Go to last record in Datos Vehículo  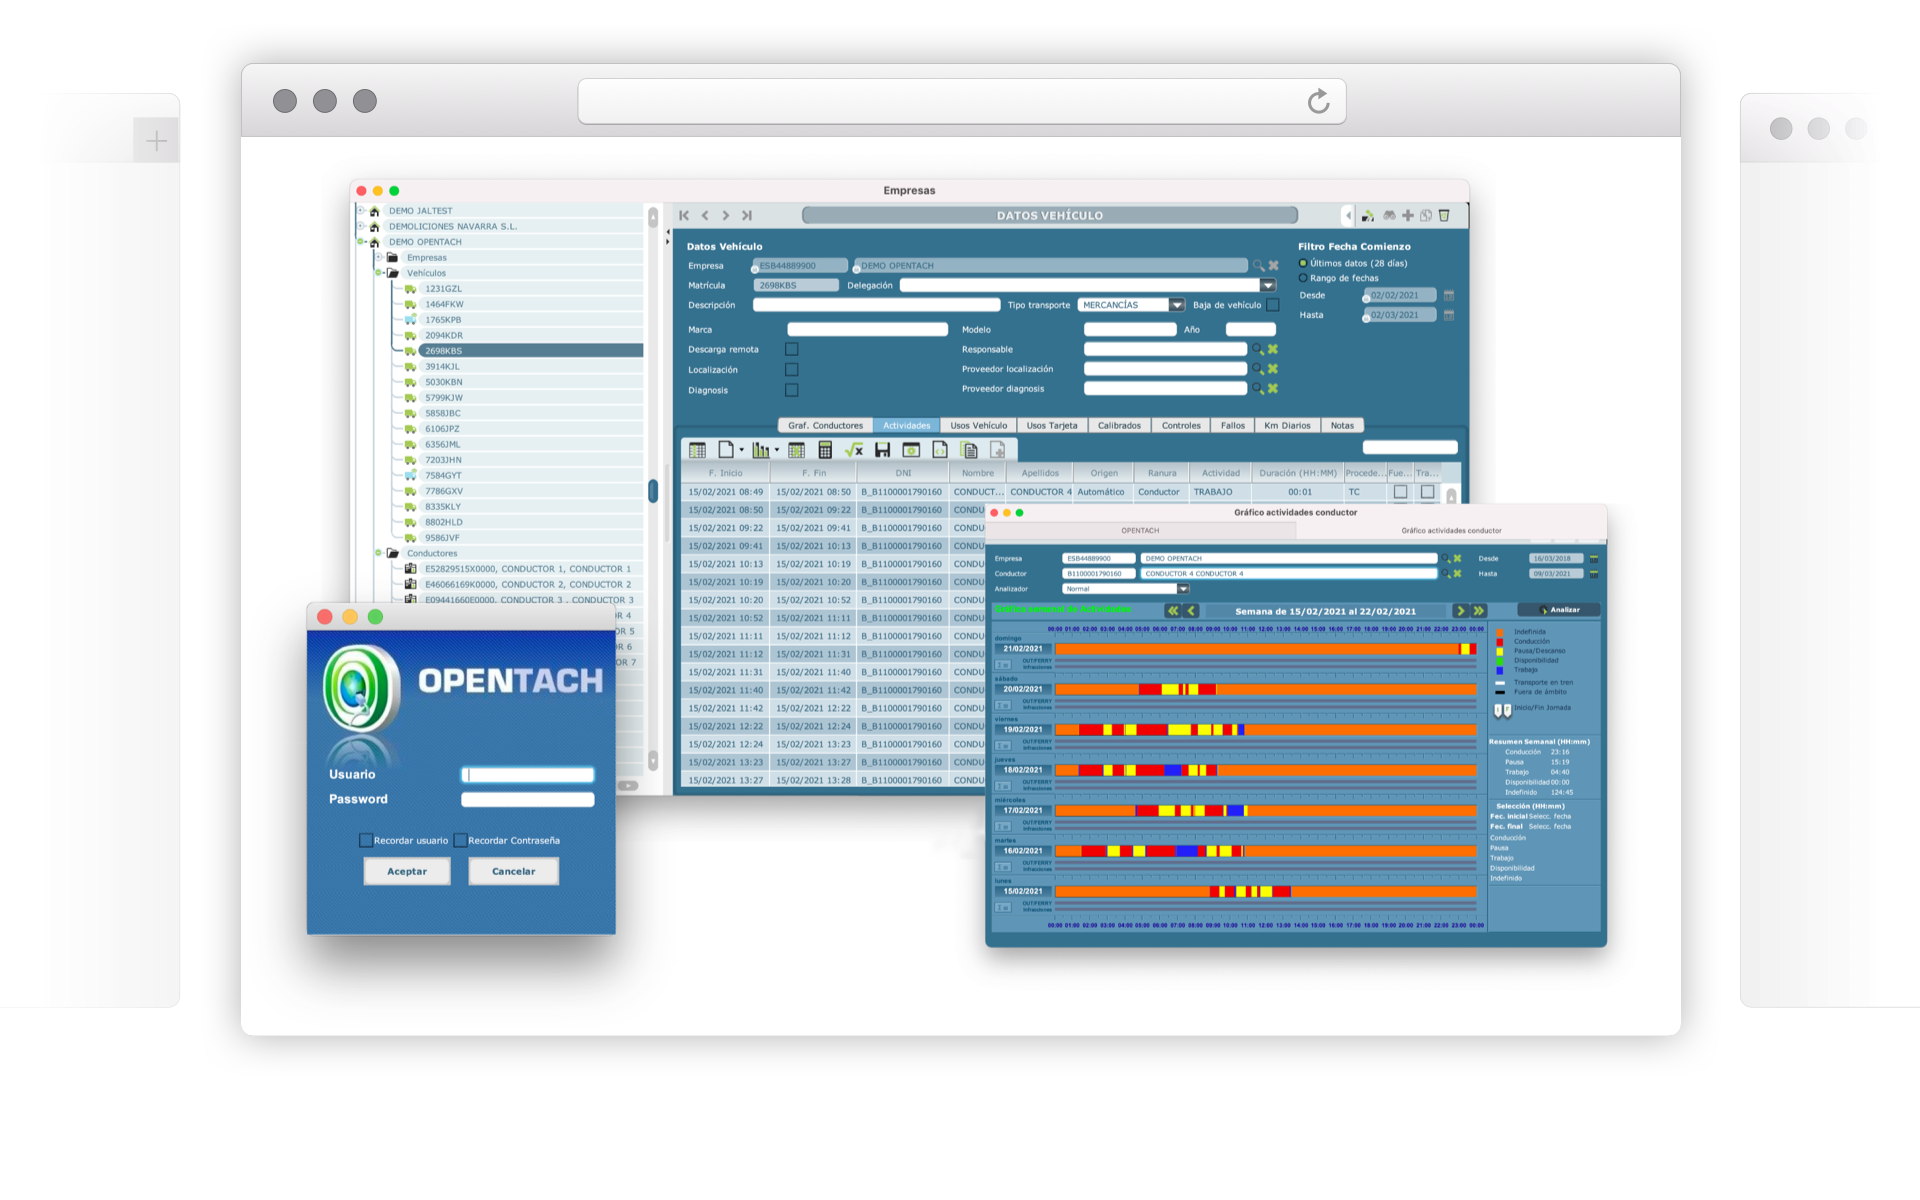tap(747, 215)
